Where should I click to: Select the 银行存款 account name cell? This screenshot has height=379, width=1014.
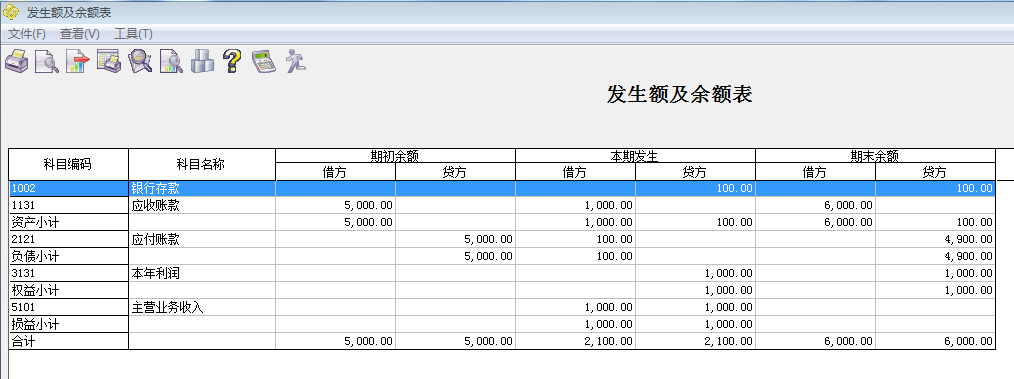point(202,189)
